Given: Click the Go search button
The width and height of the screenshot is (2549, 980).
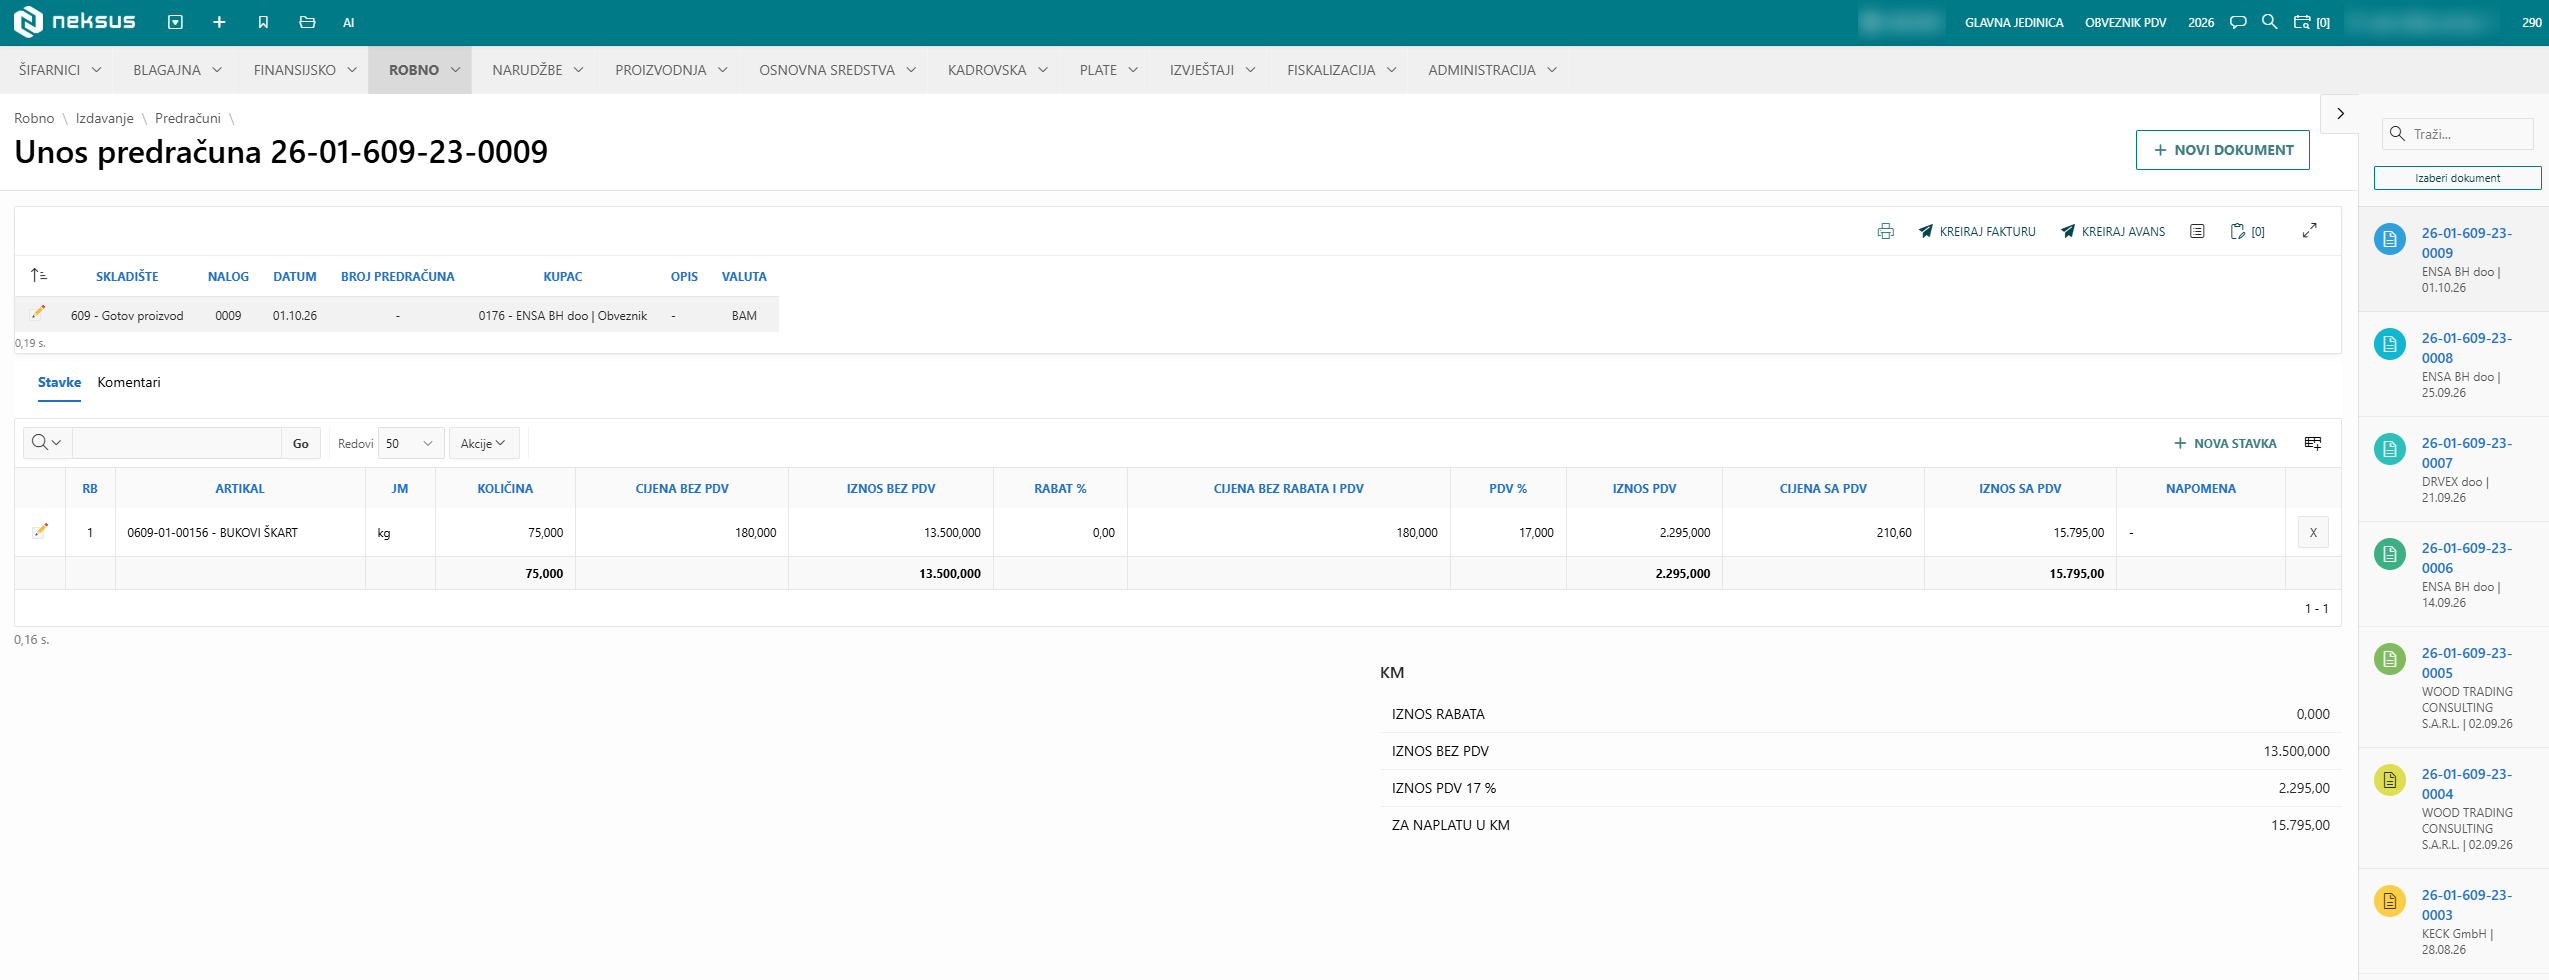Looking at the screenshot, I should (301, 443).
